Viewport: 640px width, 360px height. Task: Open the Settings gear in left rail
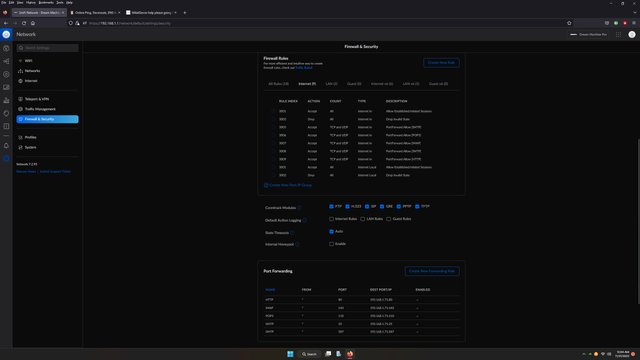6,158
